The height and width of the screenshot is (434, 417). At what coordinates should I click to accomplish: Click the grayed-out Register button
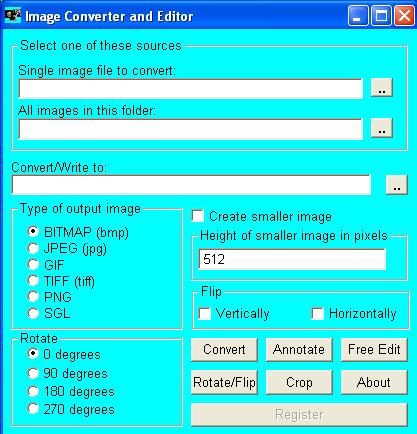click(299, 415)
